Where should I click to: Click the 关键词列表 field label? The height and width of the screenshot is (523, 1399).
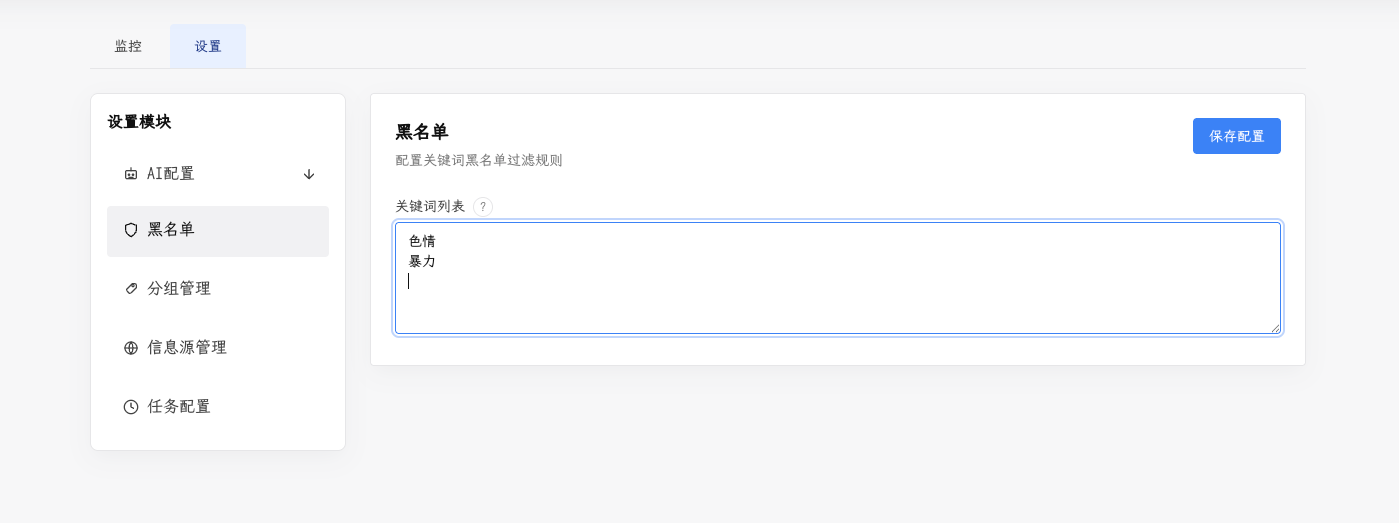click(430, 206)
